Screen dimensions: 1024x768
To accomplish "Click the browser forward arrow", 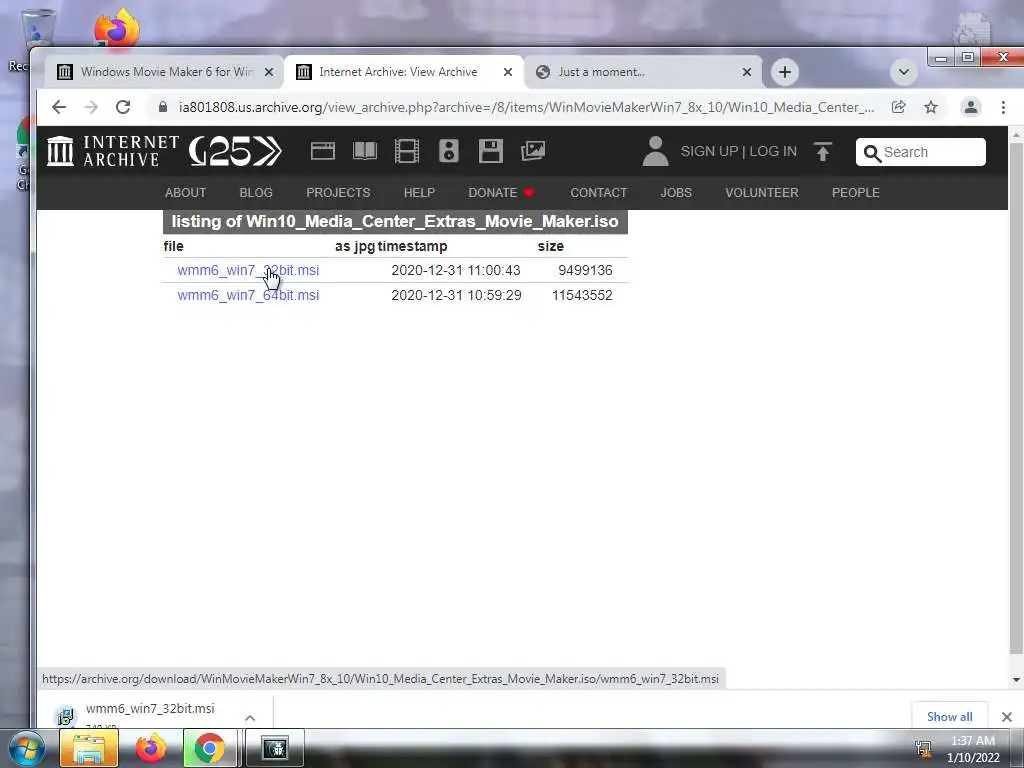I will pos(91,107).
